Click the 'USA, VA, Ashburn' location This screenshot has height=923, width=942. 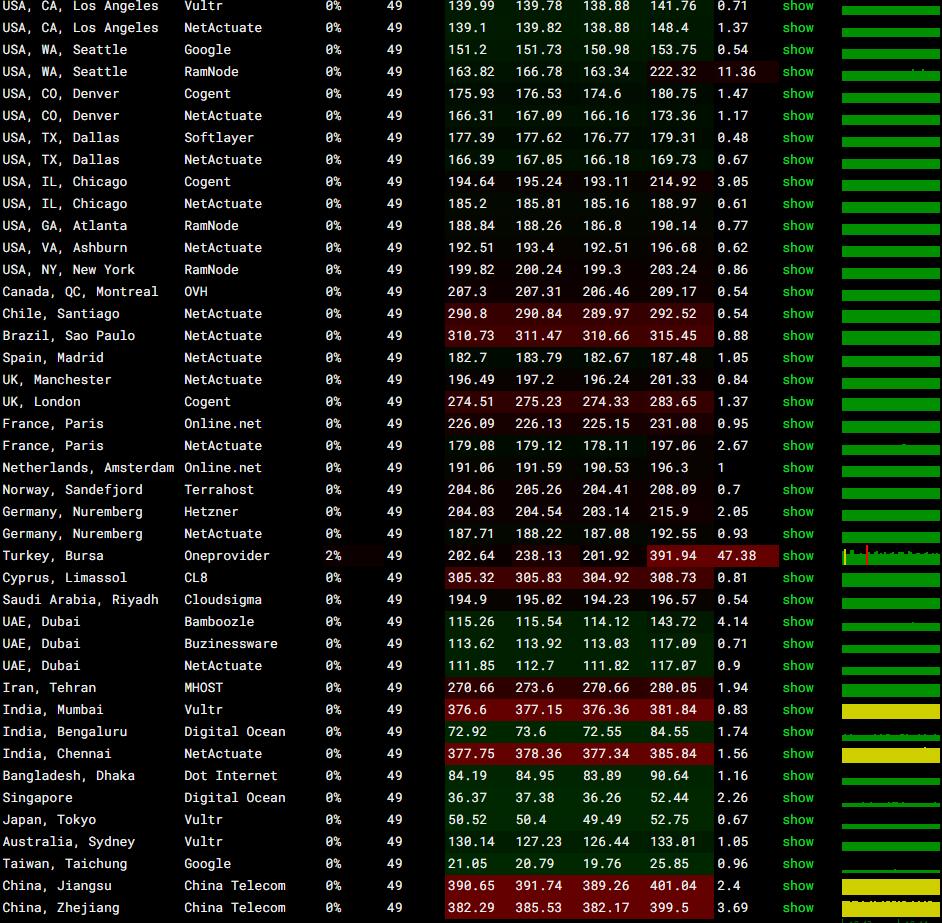(x=65, y=248)
